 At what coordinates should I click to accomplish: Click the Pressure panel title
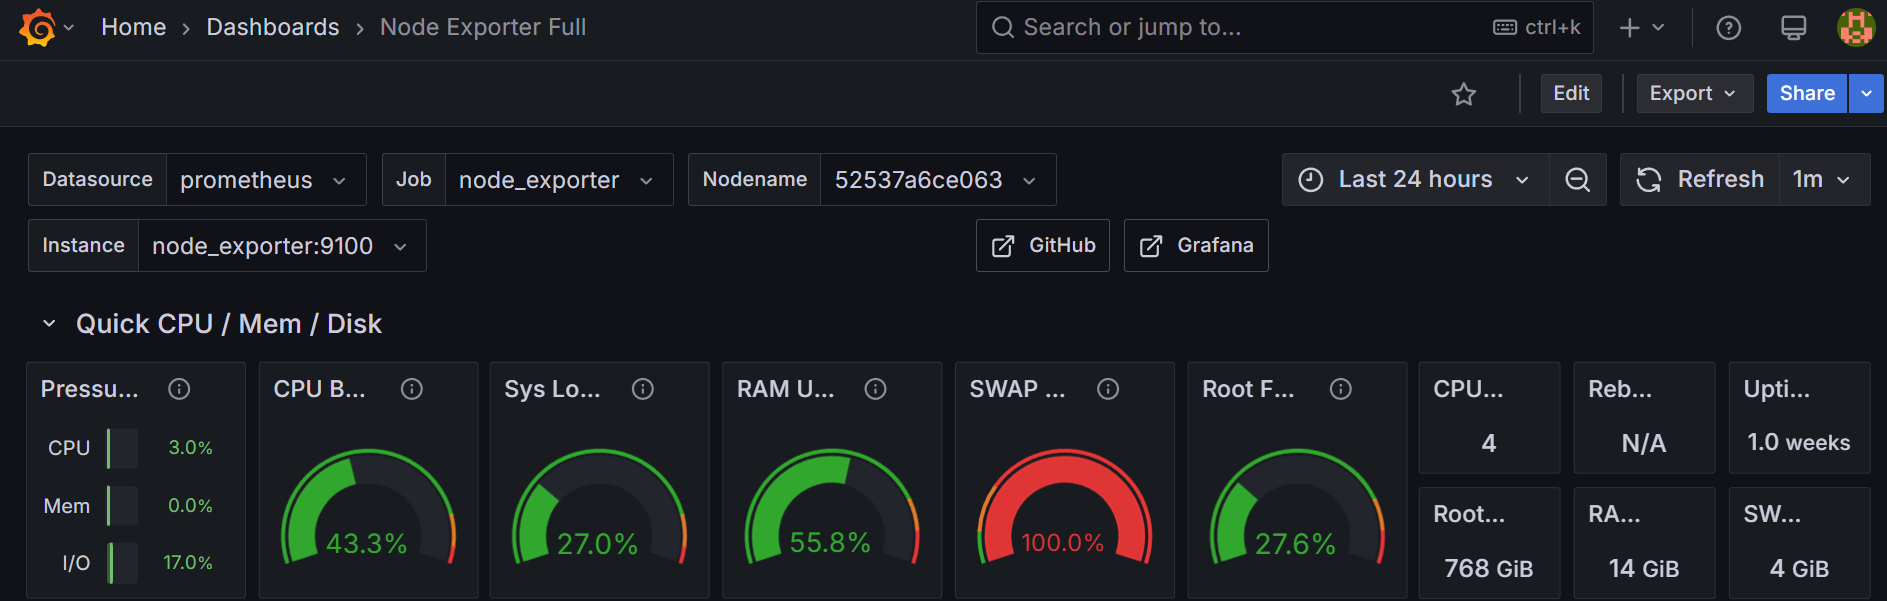coord(89,389)
